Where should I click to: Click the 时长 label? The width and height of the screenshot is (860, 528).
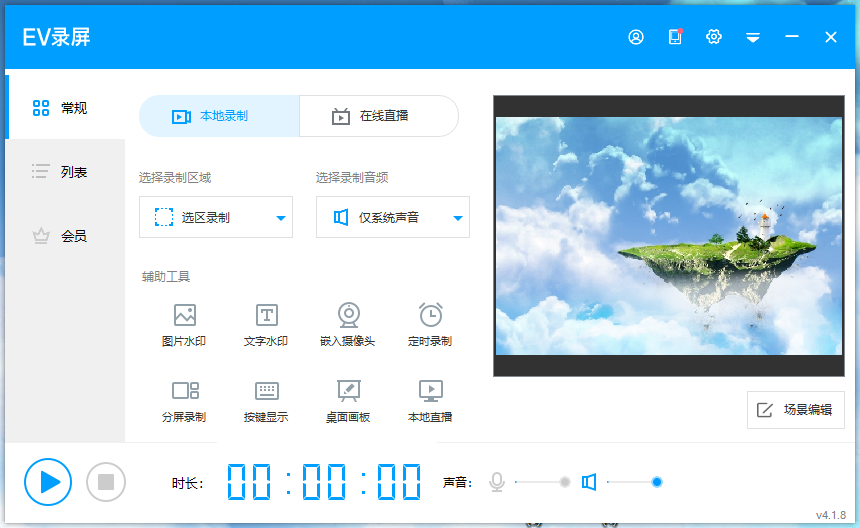point(188,483)
